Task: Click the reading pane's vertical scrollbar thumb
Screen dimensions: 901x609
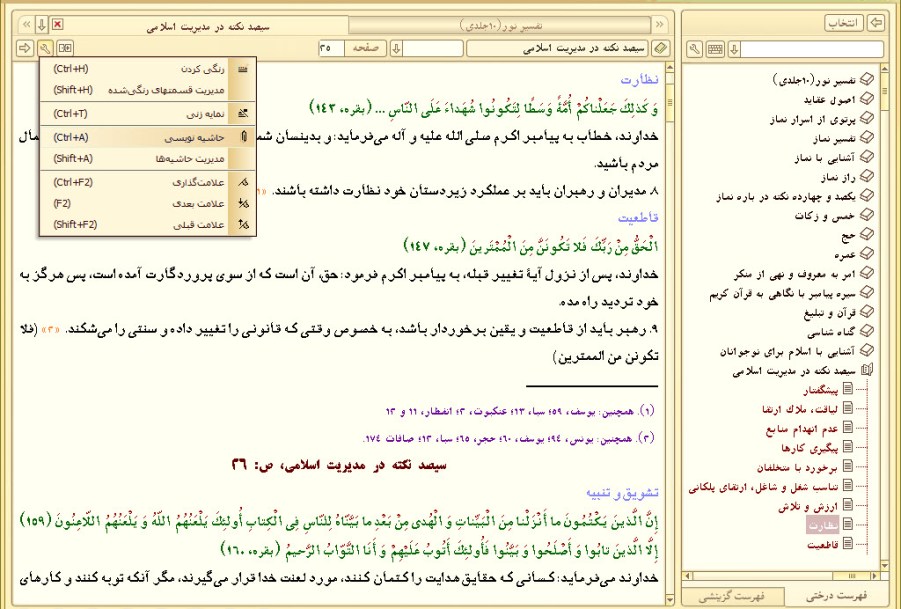Action: [669, 105]
